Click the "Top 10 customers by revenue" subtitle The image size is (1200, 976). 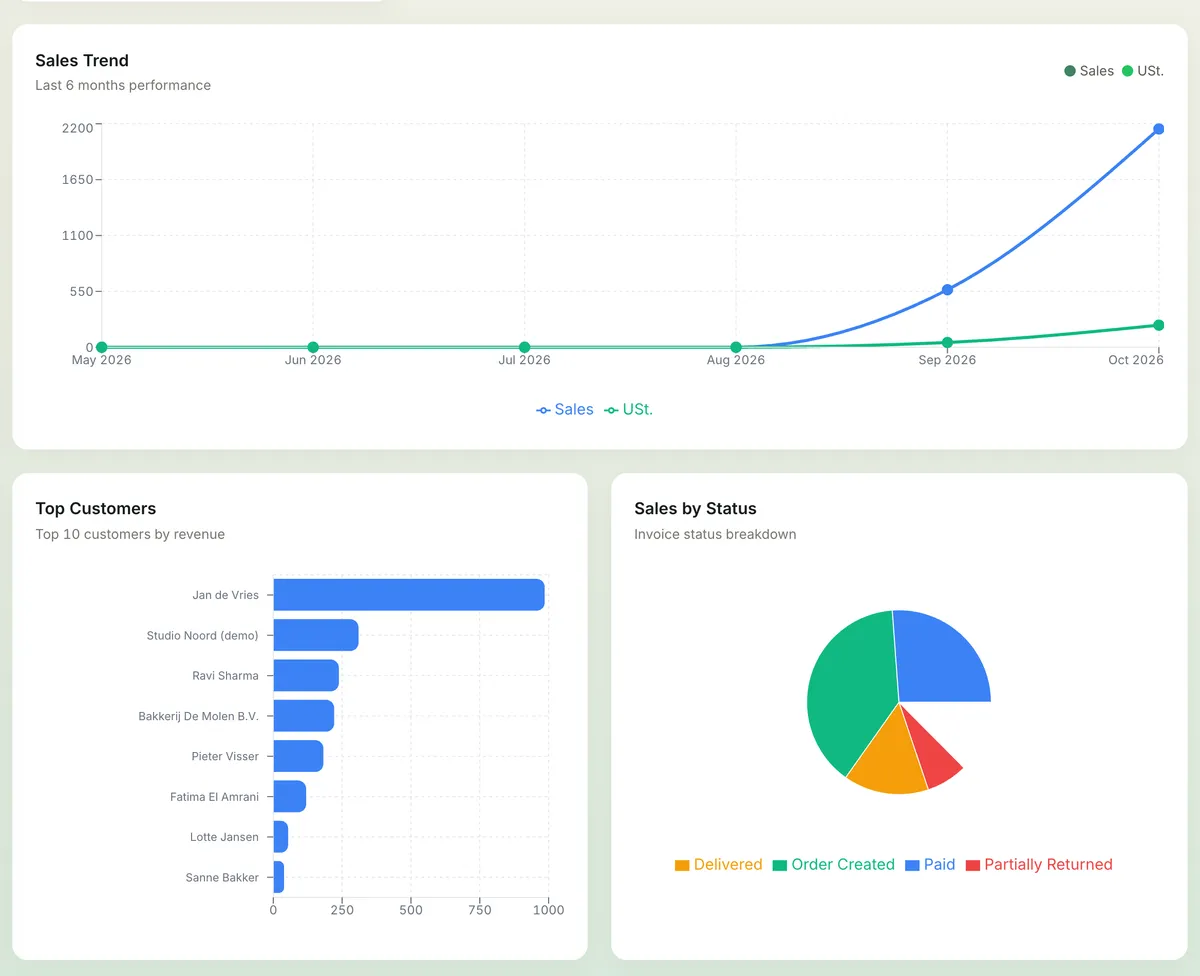click(x=130, y=534)
